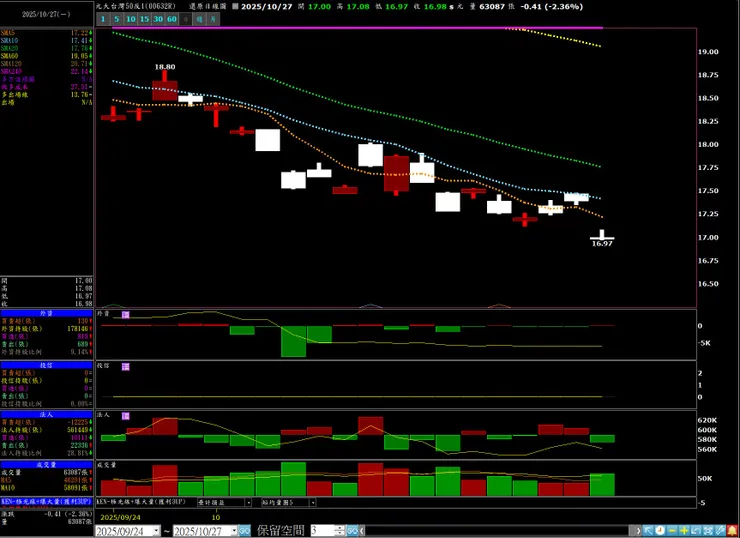Click the 2025/10/27(一) date box
The height and width of the screenshot is (538, 740).
[x=46, y=14]
